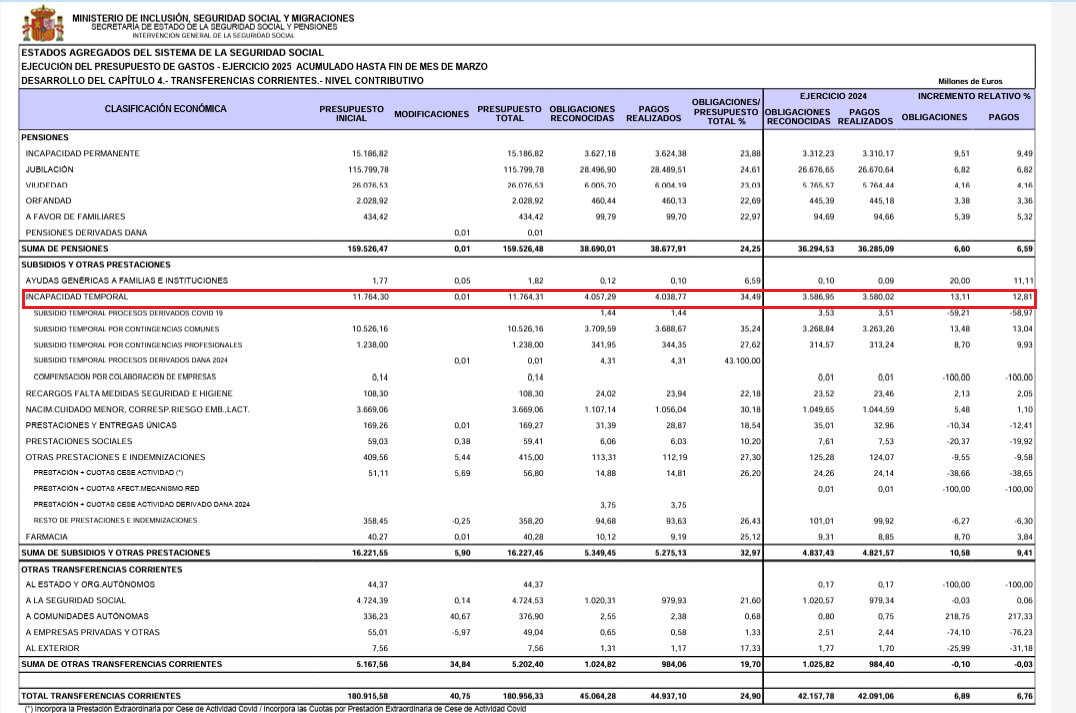Click the Spanish coat of arms logo

tap(43, 22)
